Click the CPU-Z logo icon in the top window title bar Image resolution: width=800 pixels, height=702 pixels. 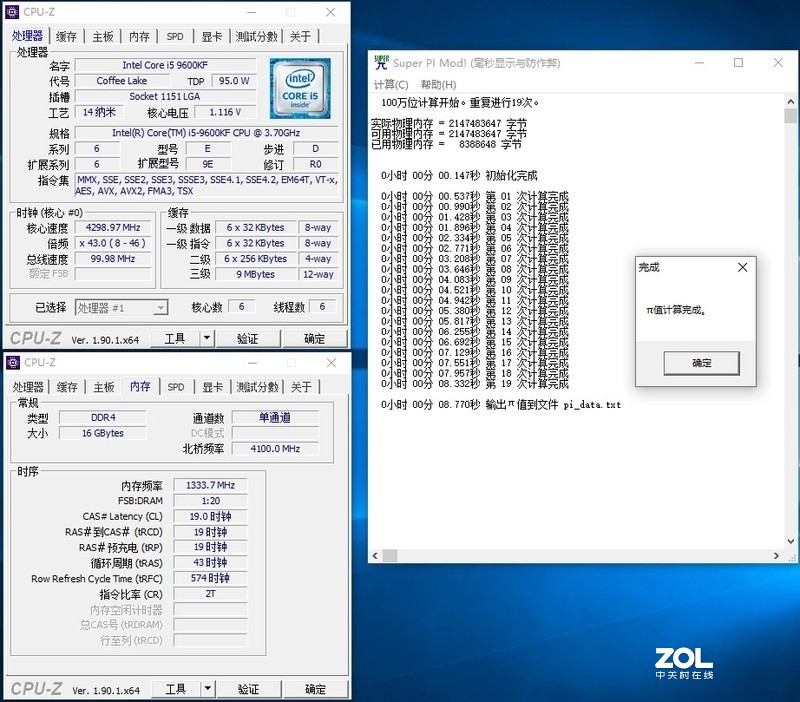[x=11, y=12]
